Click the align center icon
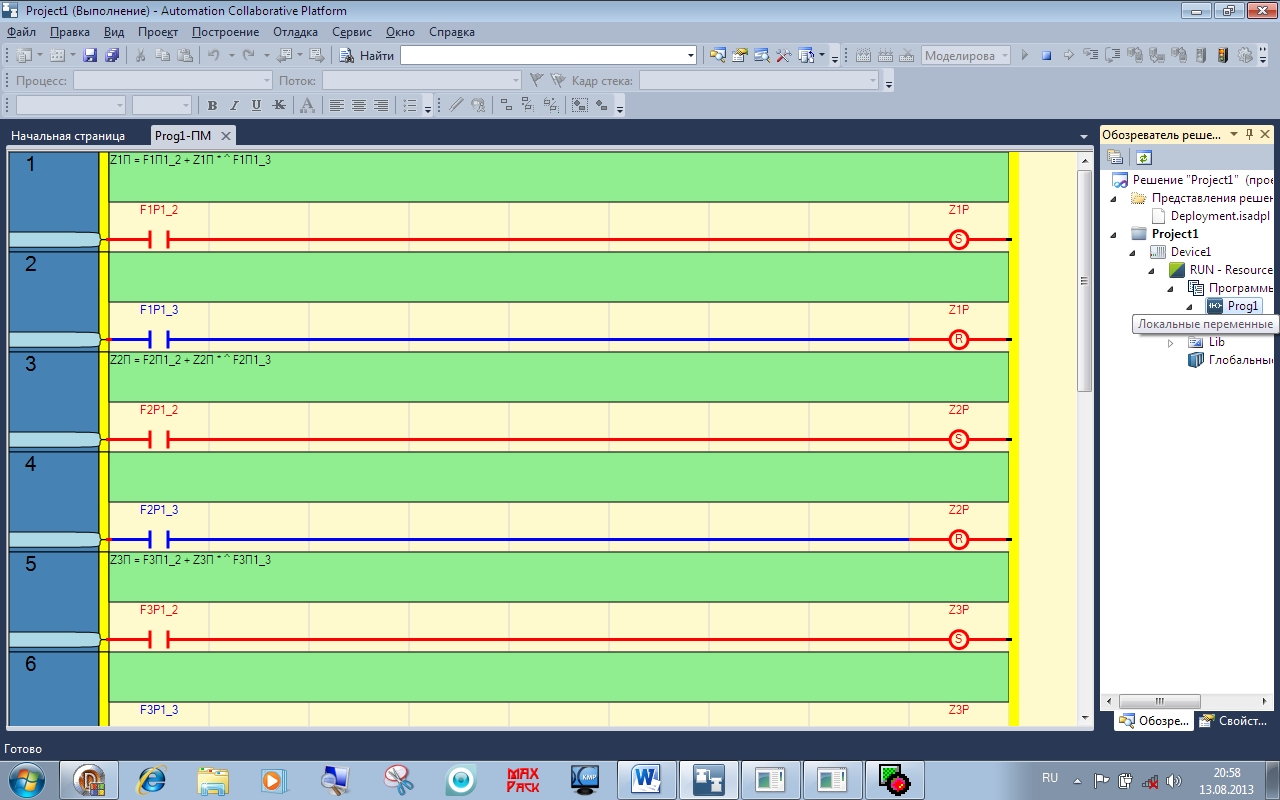1280x800 pixels. click(x=359, y=105)
